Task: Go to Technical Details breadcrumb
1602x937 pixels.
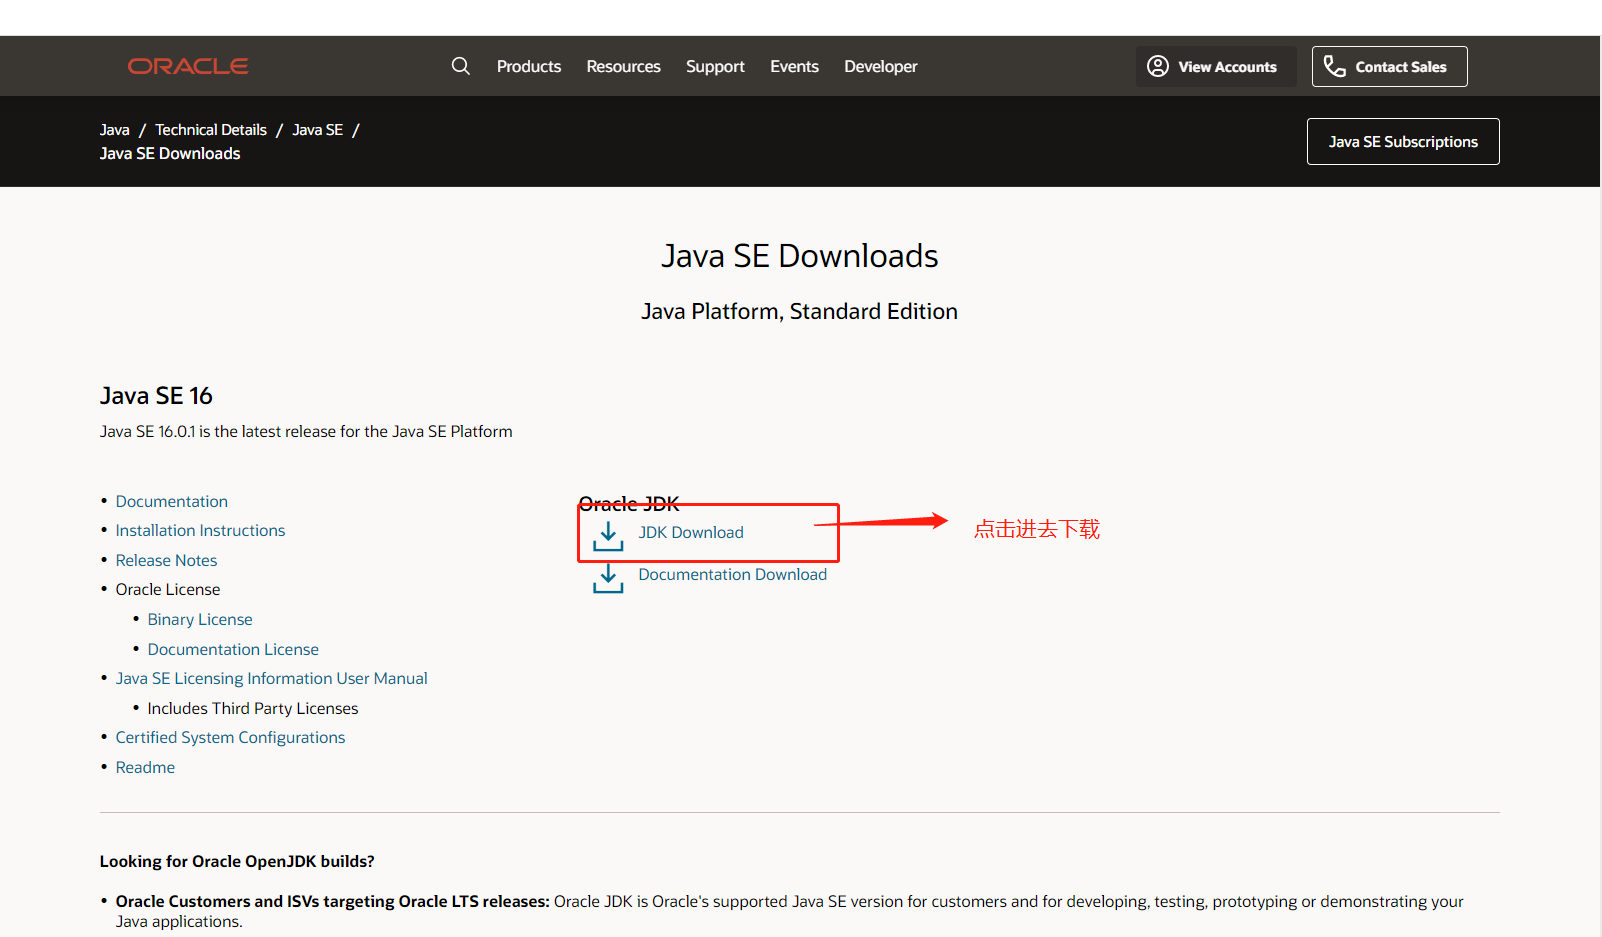Action: pos(211,130)
